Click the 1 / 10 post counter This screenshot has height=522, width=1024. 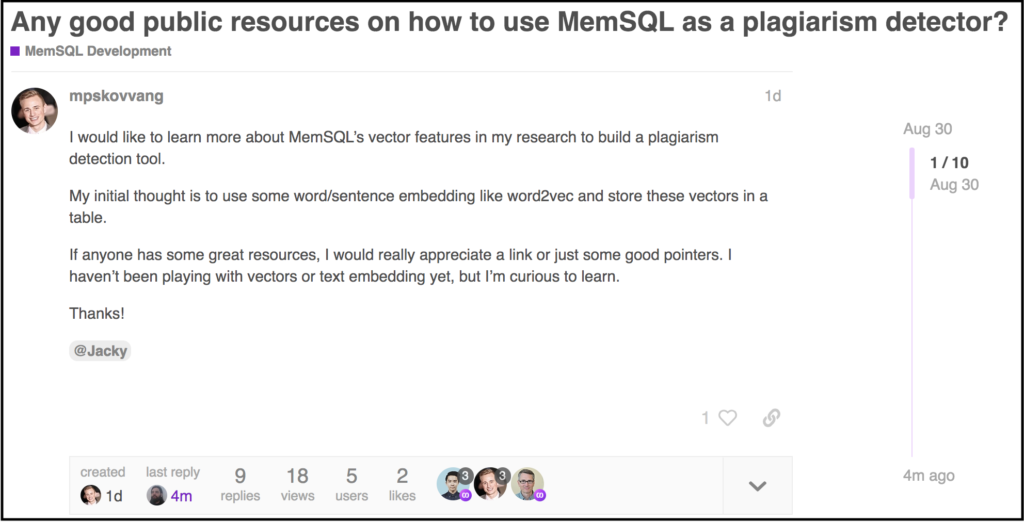coord(950,163)
